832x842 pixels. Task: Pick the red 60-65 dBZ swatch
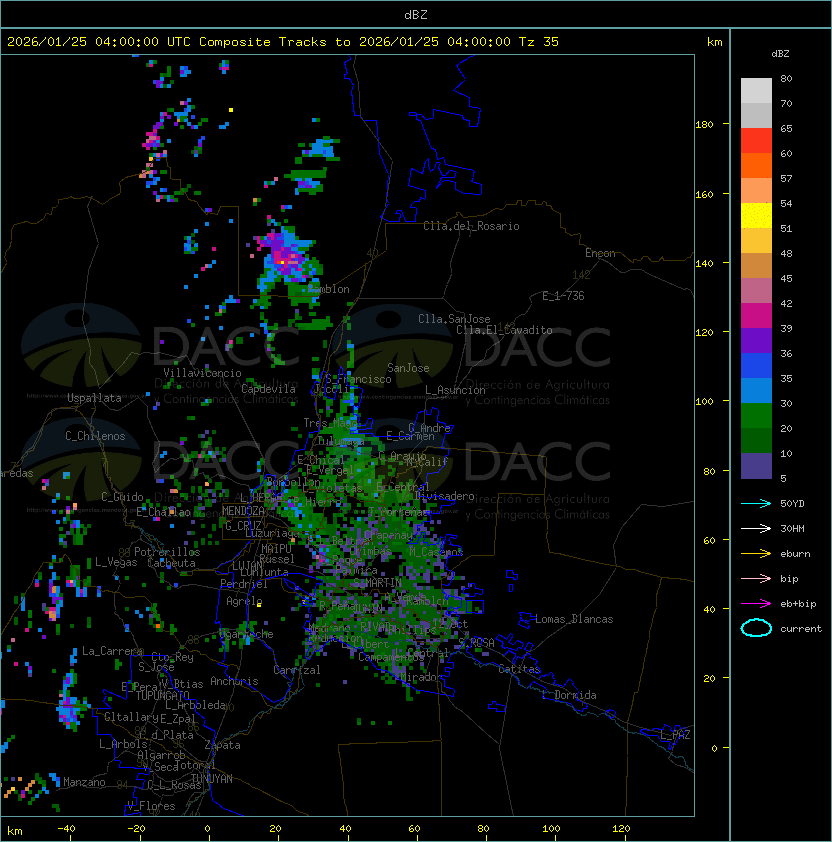pos(756,141)
